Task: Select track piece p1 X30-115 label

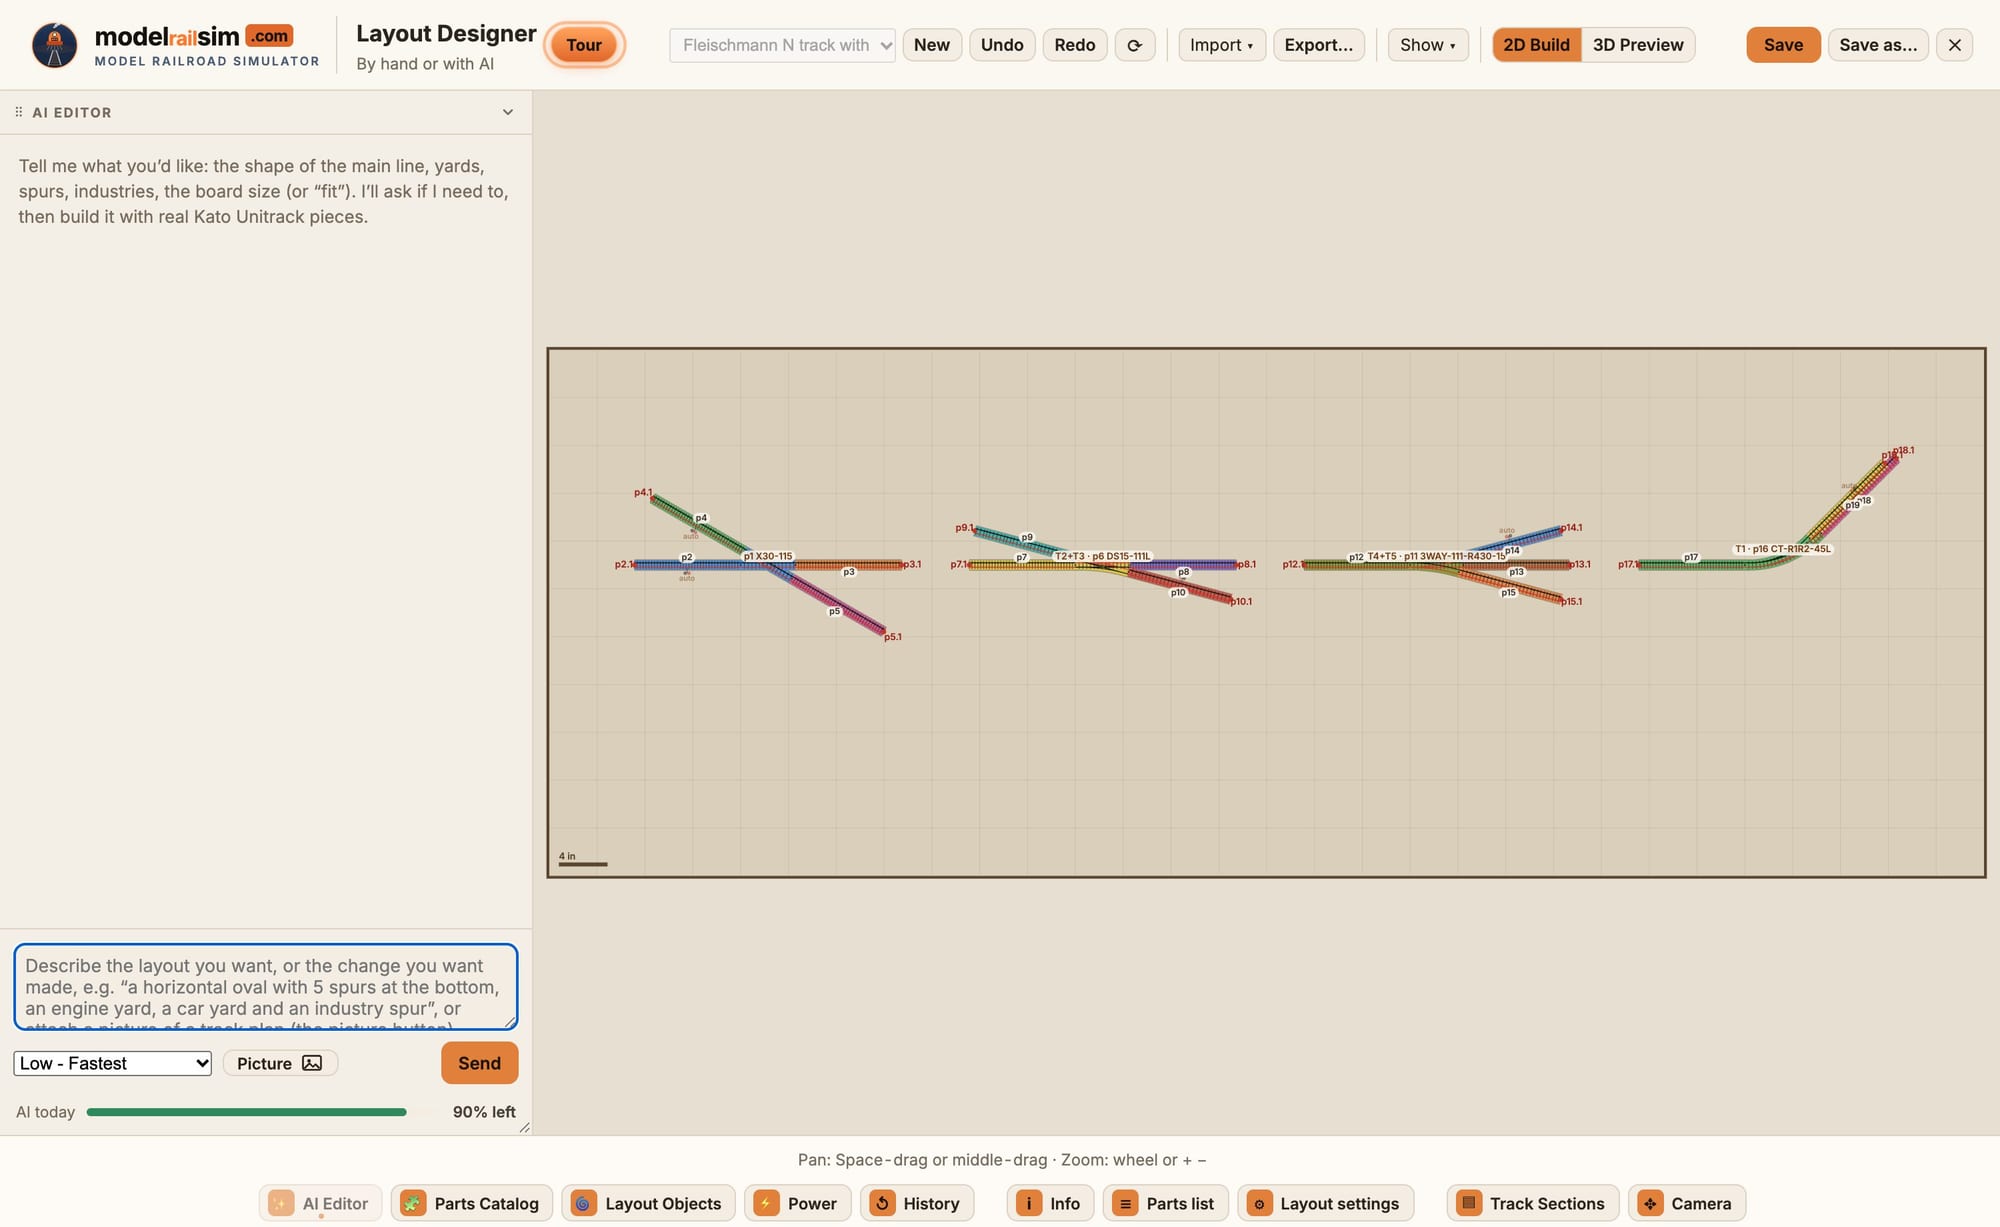Action: [x=768, y=556]
